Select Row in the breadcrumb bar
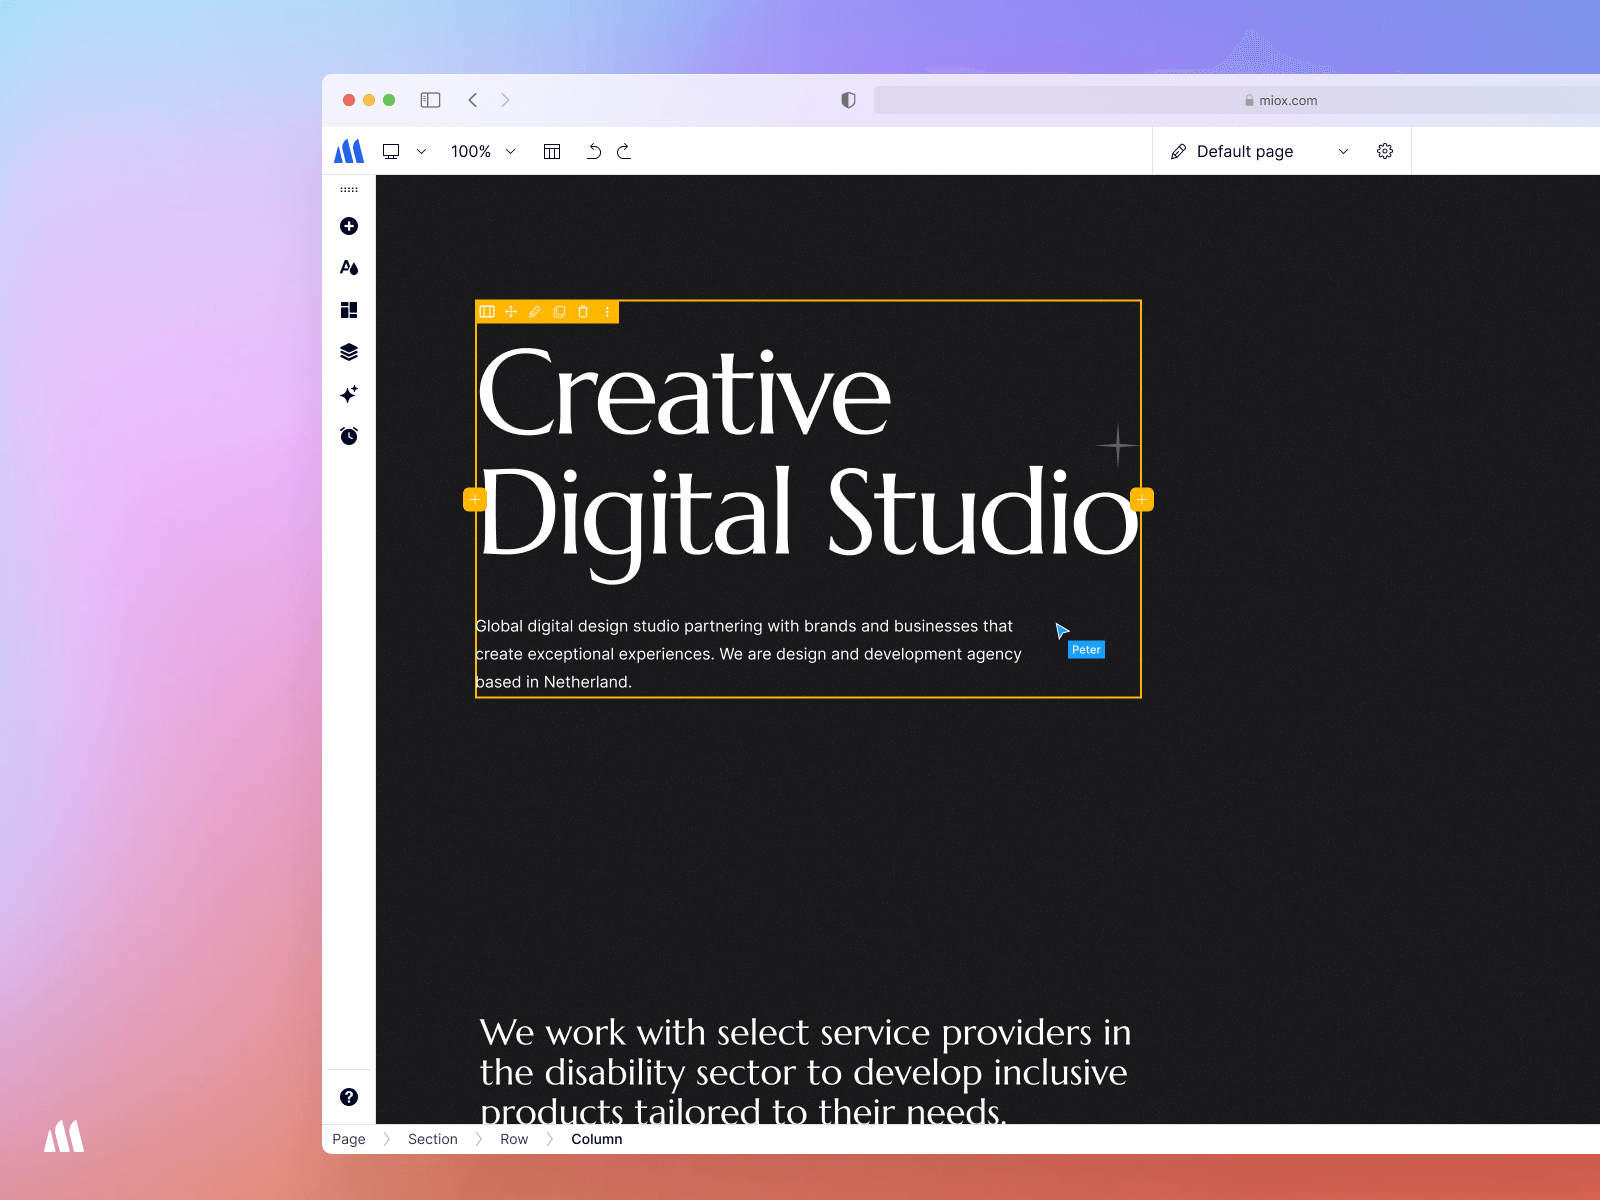The width and height of the screenshot is (1600, 1200). [513, 1139]
